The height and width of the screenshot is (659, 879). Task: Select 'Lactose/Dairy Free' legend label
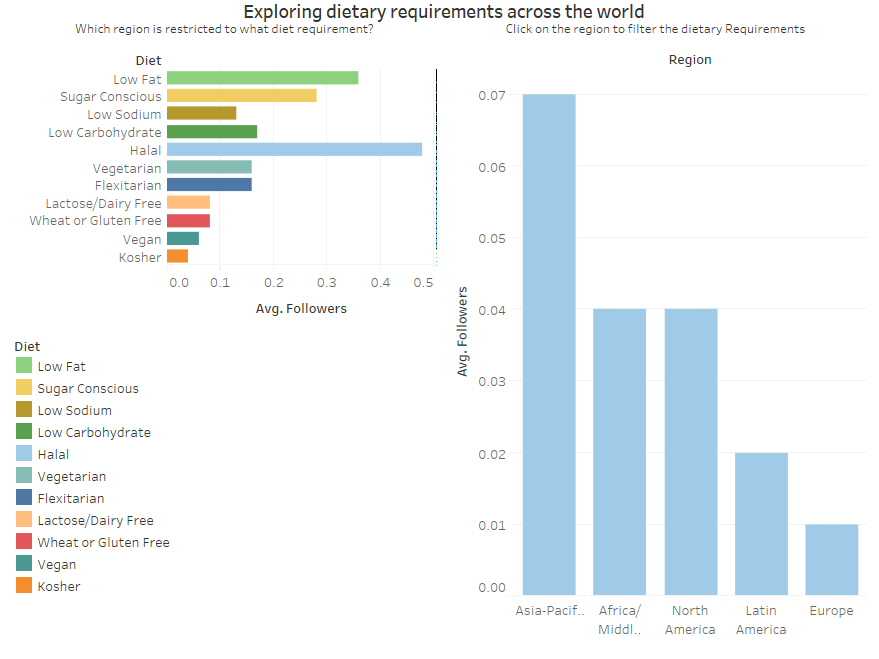(x=95, y=521)
